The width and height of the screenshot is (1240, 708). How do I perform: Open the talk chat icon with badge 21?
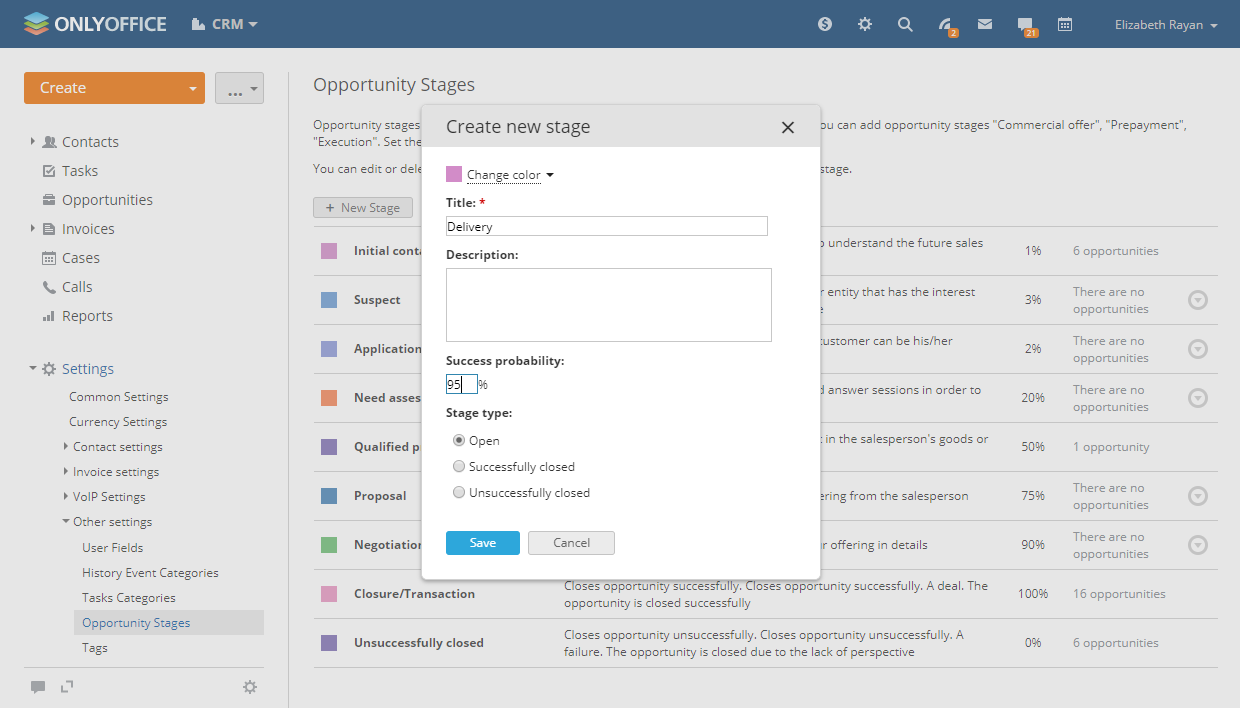(x=1025, y=25)
